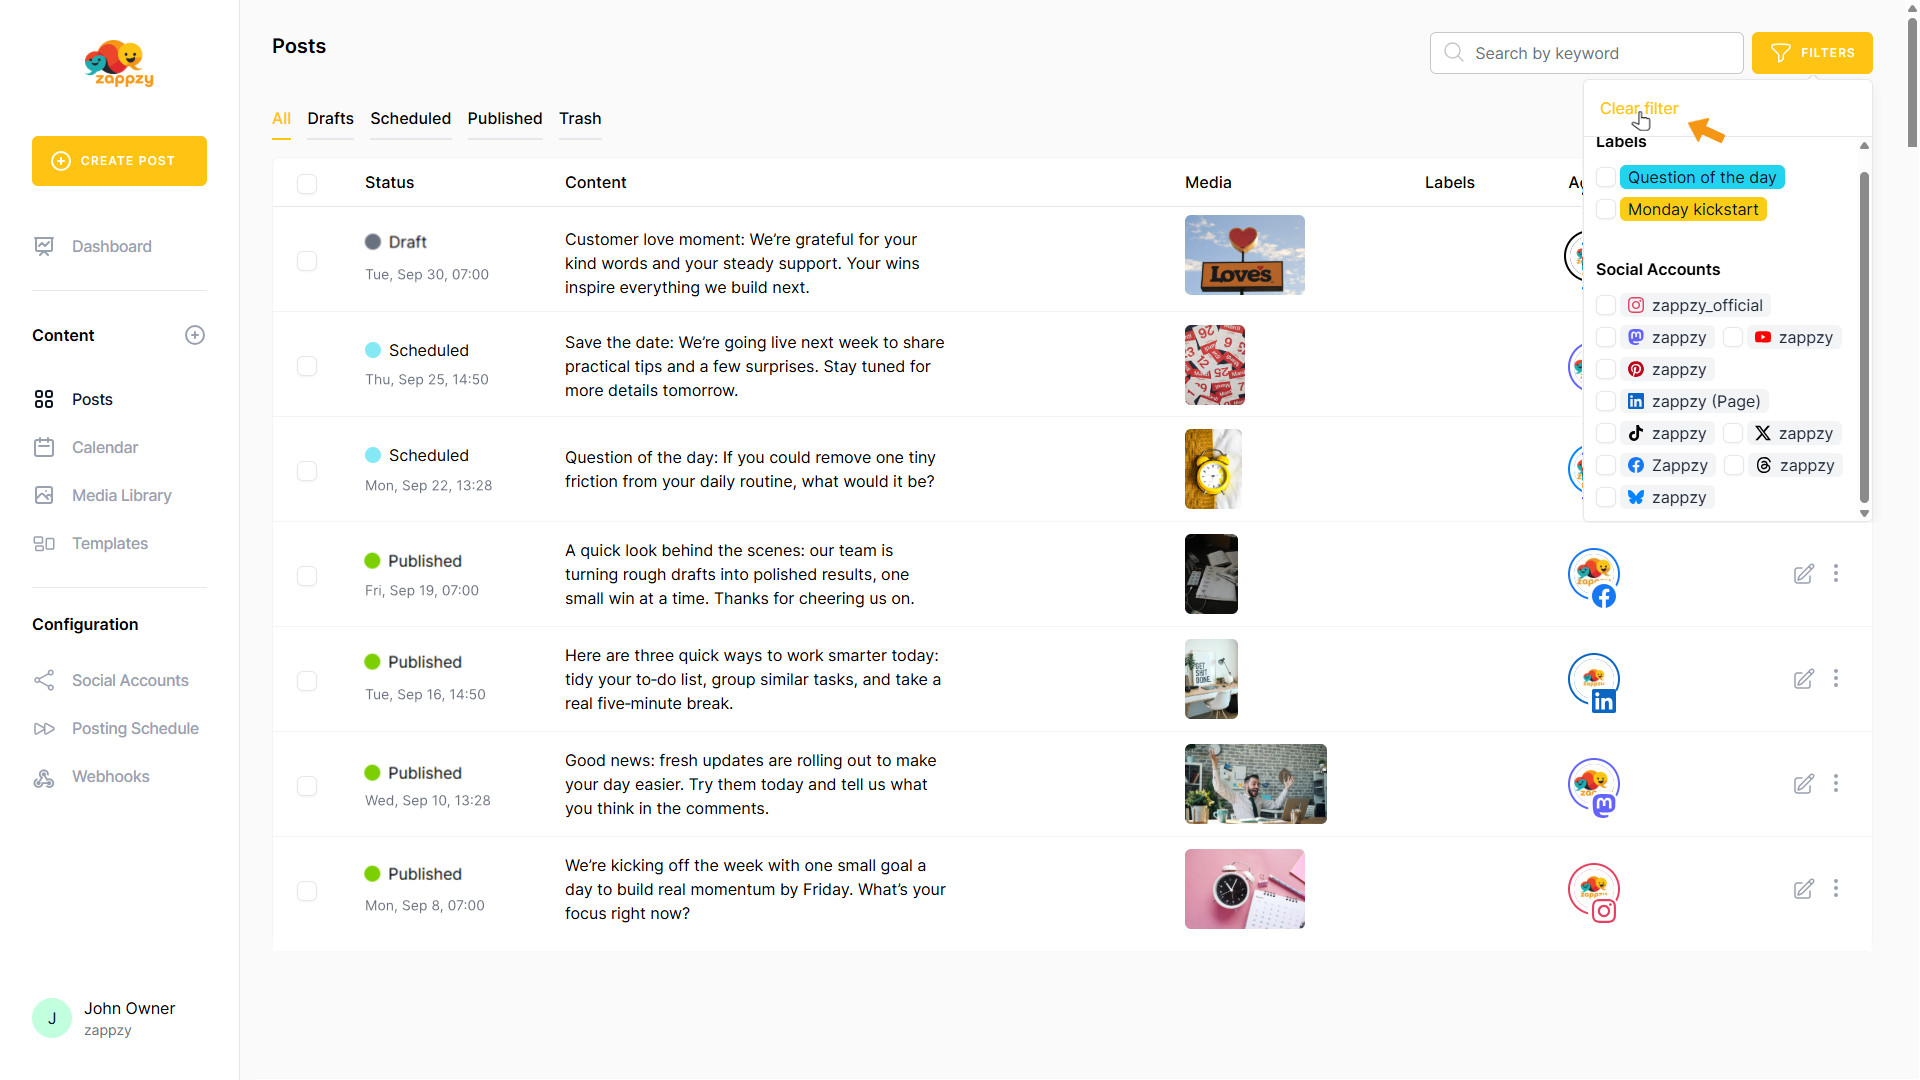Select the Draft post row checkbox
The image size is (1920, 1080).
(307, 260)
